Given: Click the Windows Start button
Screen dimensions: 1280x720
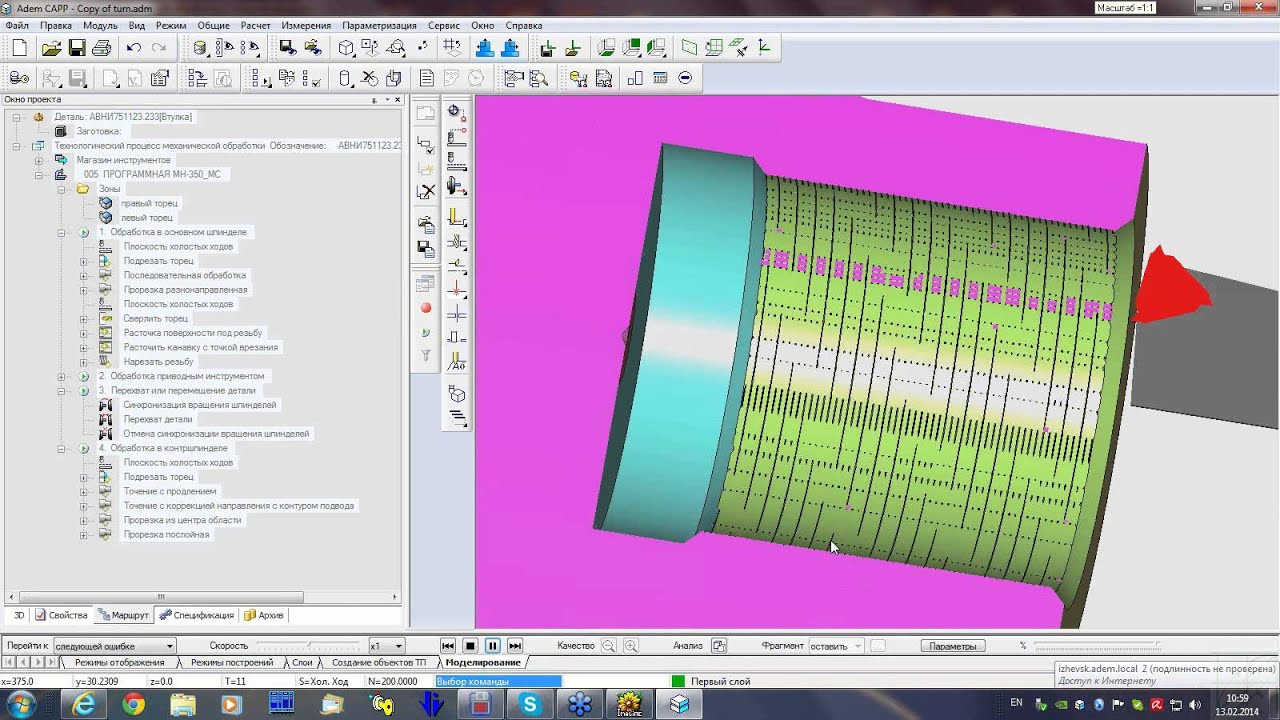Looking at the screenshot, I should (x=21, y=705).
